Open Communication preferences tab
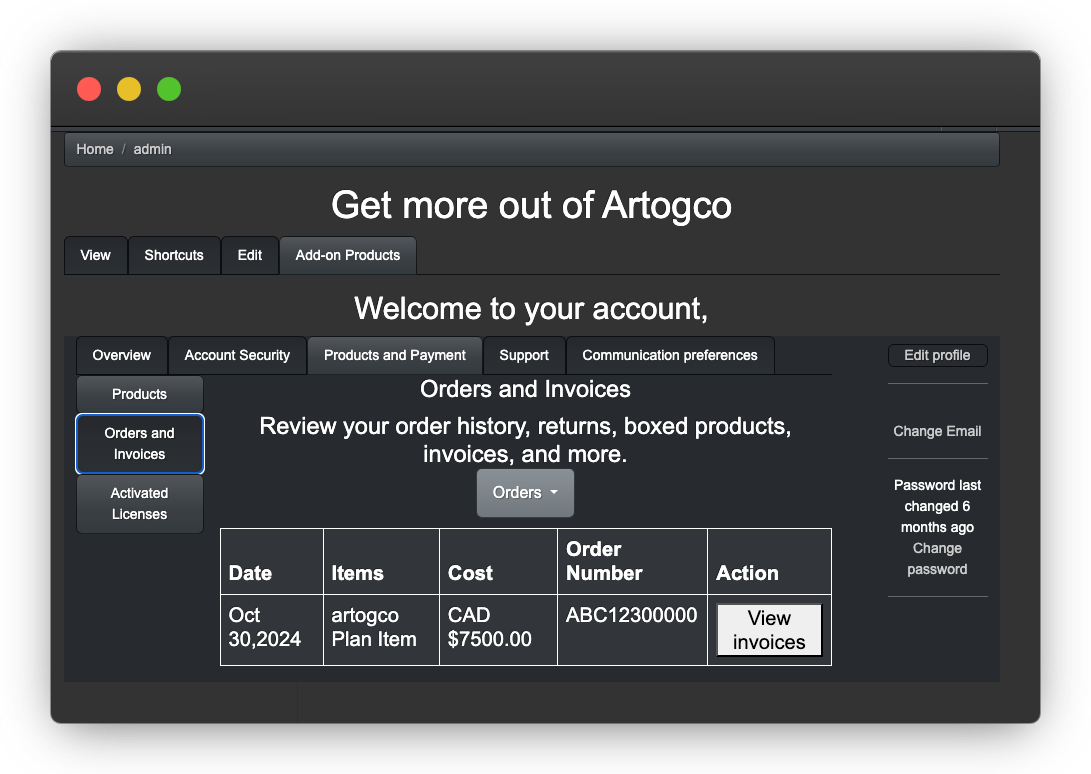Screen dimensions: 1091x774 tap(670, 356)
